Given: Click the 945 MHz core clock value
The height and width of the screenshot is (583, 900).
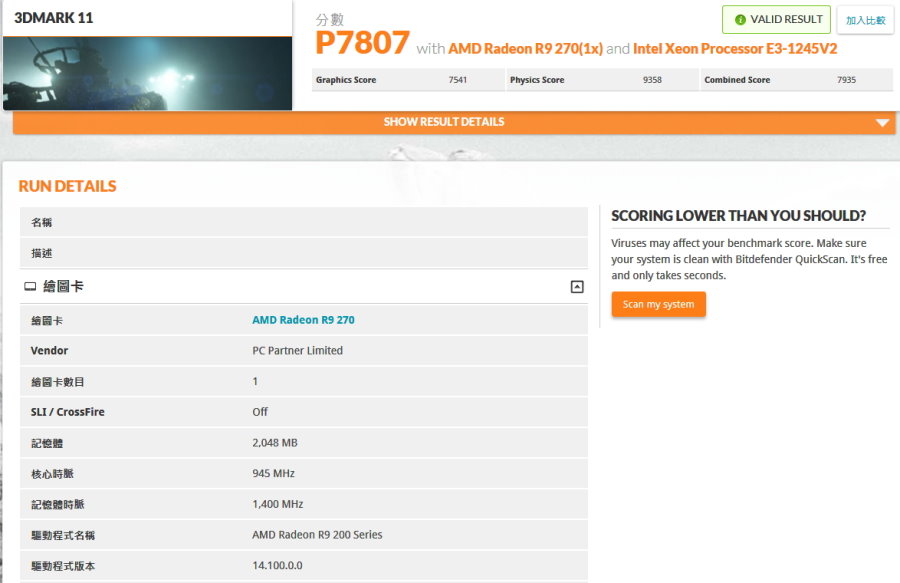Looking at the screenshot, I should pyautogui.click(x=273, y=473).
